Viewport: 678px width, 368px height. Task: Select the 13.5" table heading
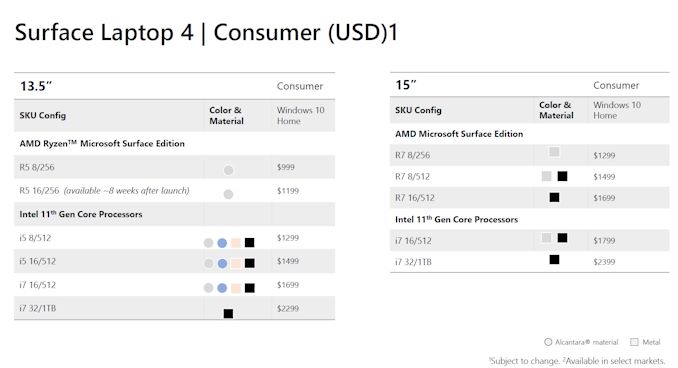tap(35, 86)
